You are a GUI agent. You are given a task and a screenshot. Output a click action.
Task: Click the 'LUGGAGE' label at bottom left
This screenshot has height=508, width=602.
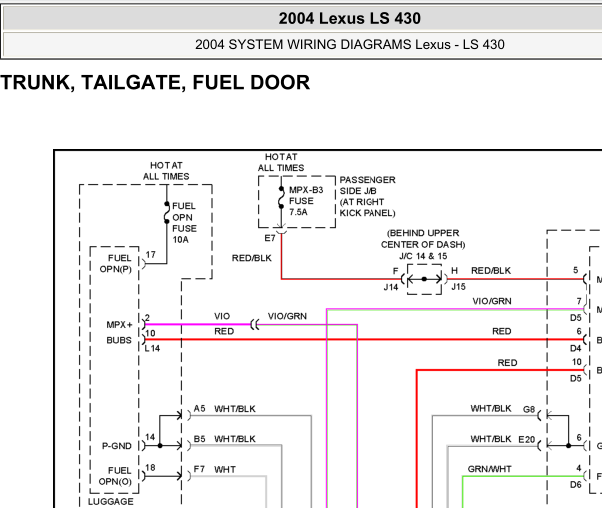click(x=111, y=501)
